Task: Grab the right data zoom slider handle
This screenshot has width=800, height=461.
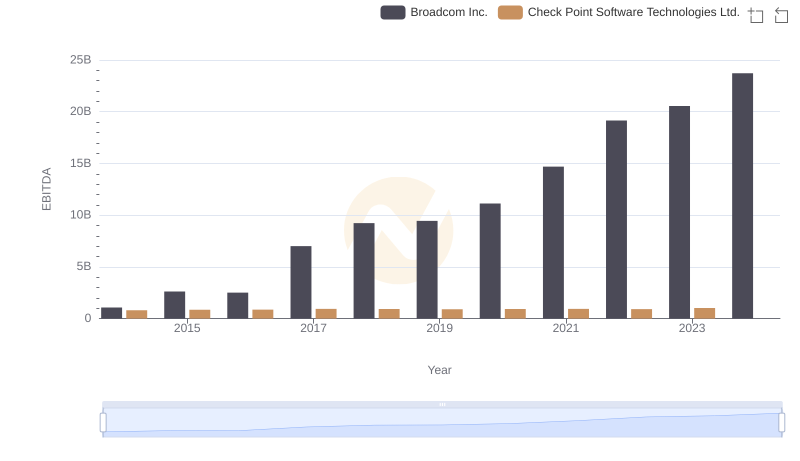Action: pyautogui.click(x=781, y=423)
